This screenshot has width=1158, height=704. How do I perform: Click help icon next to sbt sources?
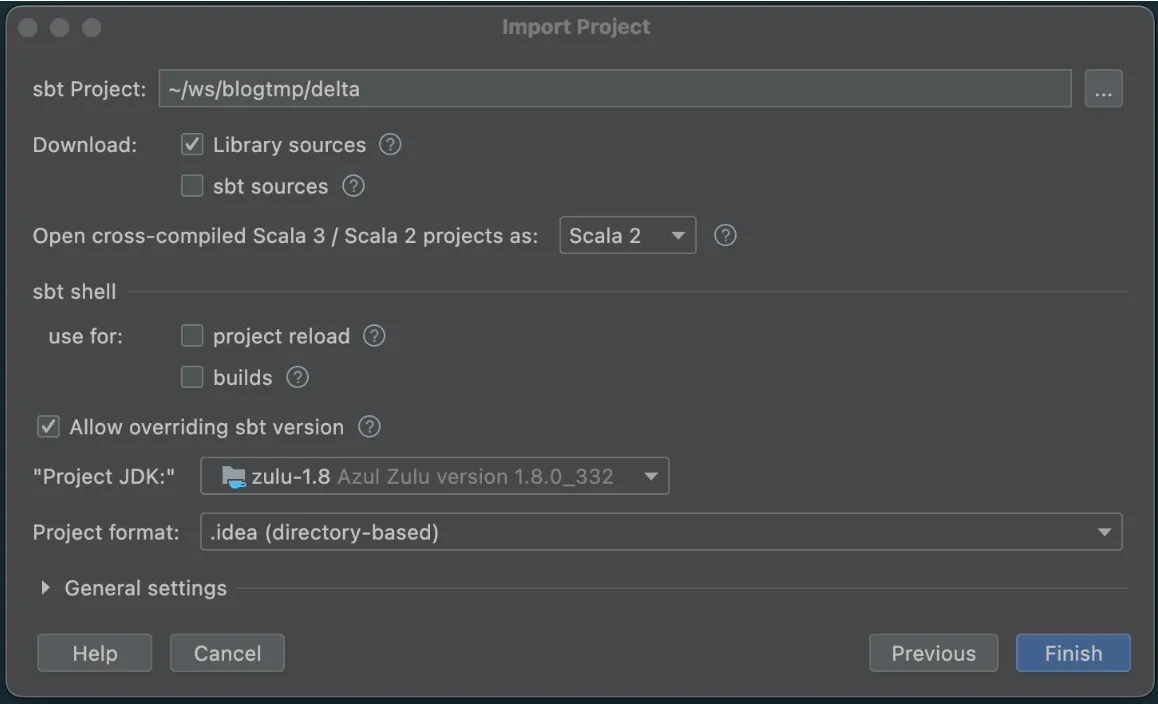pyautogui.click(x=353, y=186)
